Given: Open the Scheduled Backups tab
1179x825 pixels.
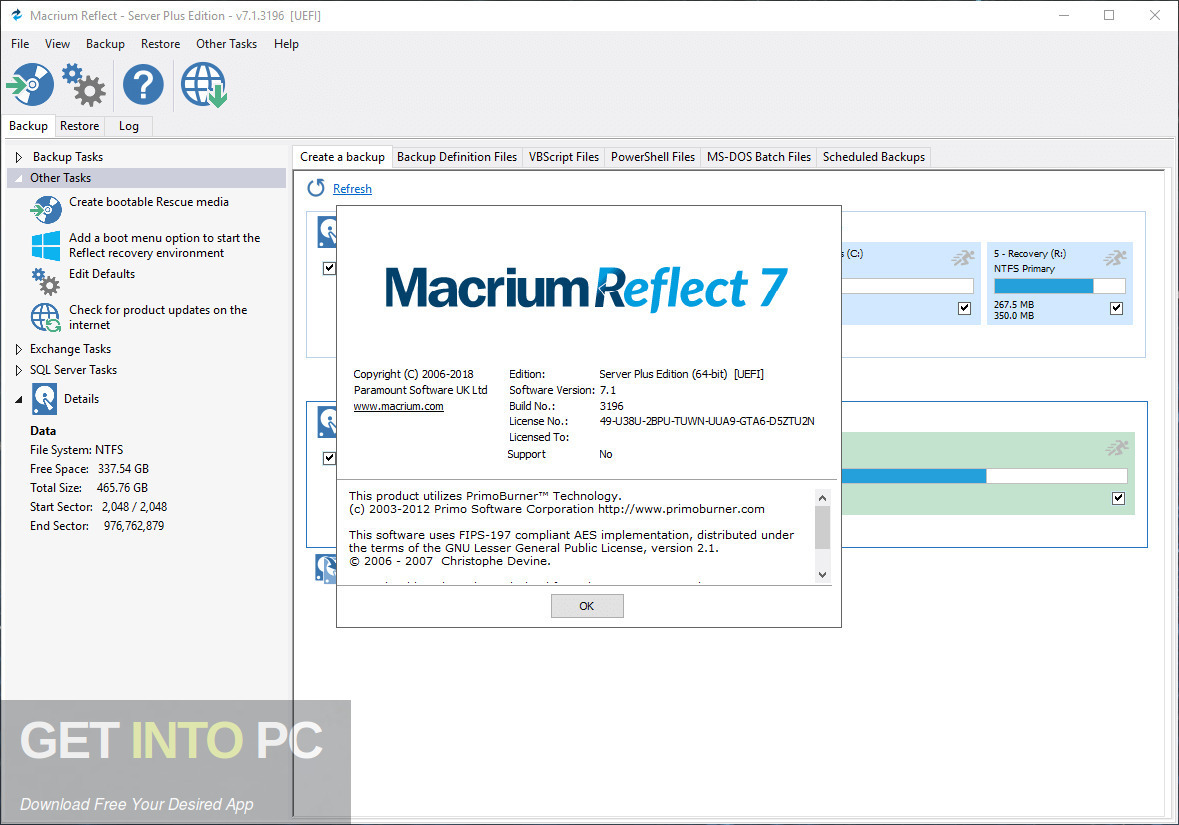Looking at the screenshot, I should tap(874, 157).
